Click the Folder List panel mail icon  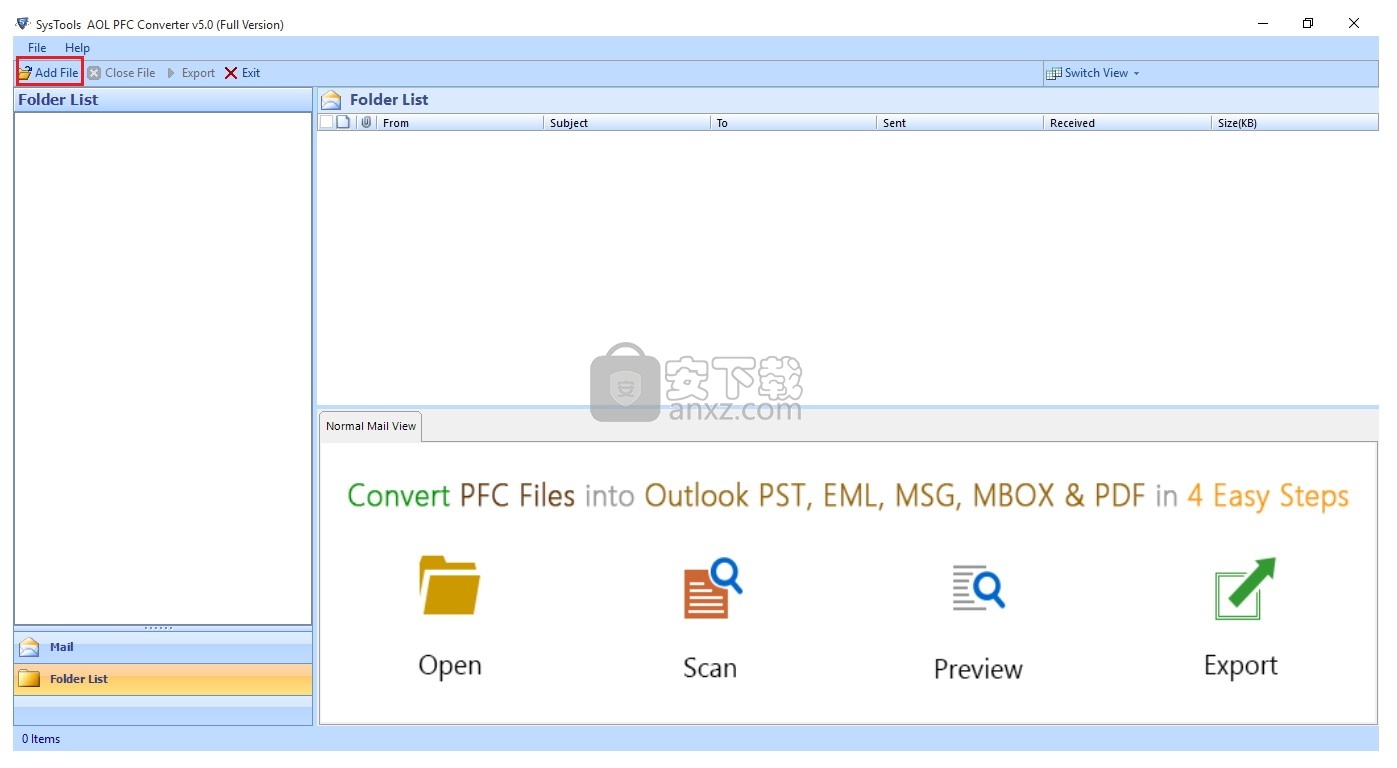click(331, 100)
